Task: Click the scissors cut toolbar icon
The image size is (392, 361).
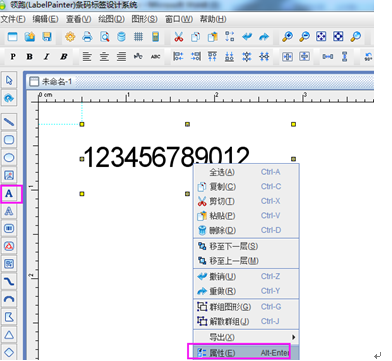Action: (x=179, y=36)
